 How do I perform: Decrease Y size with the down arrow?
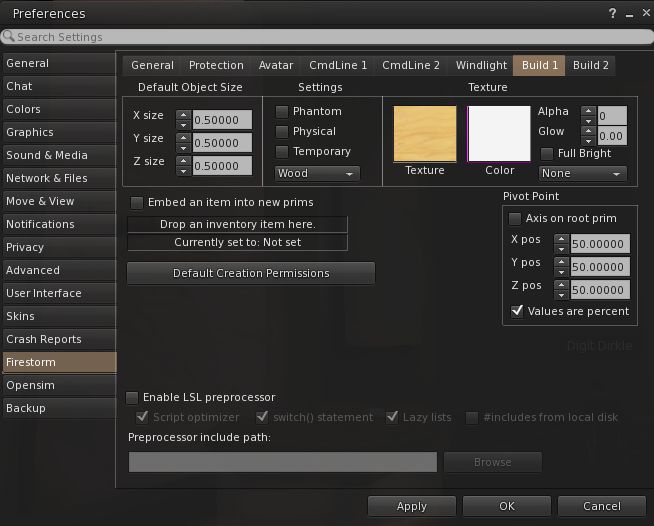pyautogui.click(x=184, y=148)
